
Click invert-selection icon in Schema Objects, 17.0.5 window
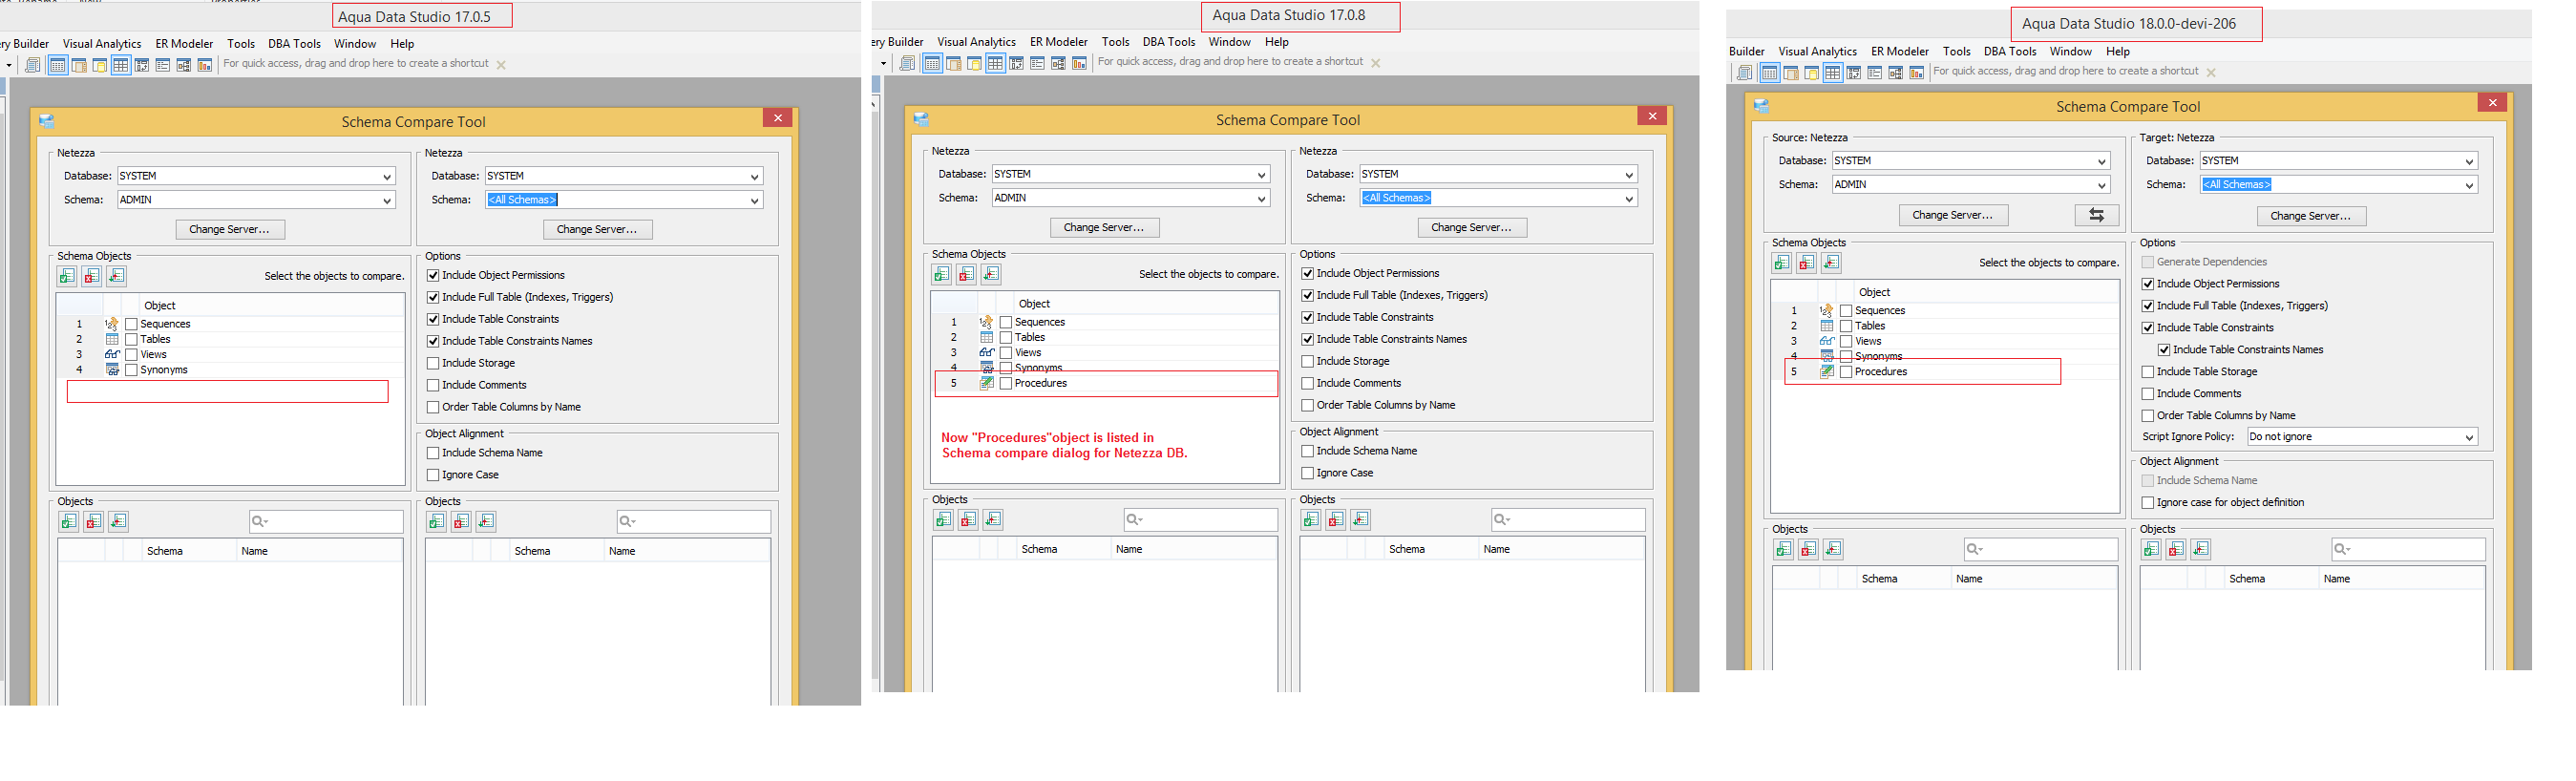117,276
